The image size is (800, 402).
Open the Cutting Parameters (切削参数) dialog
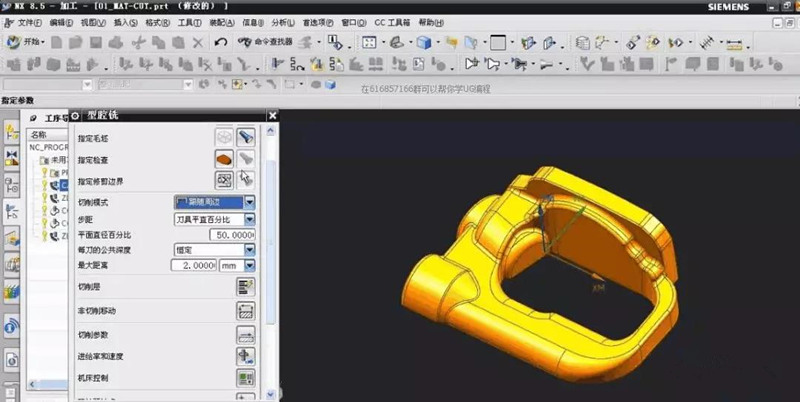[x=246, y=334]
